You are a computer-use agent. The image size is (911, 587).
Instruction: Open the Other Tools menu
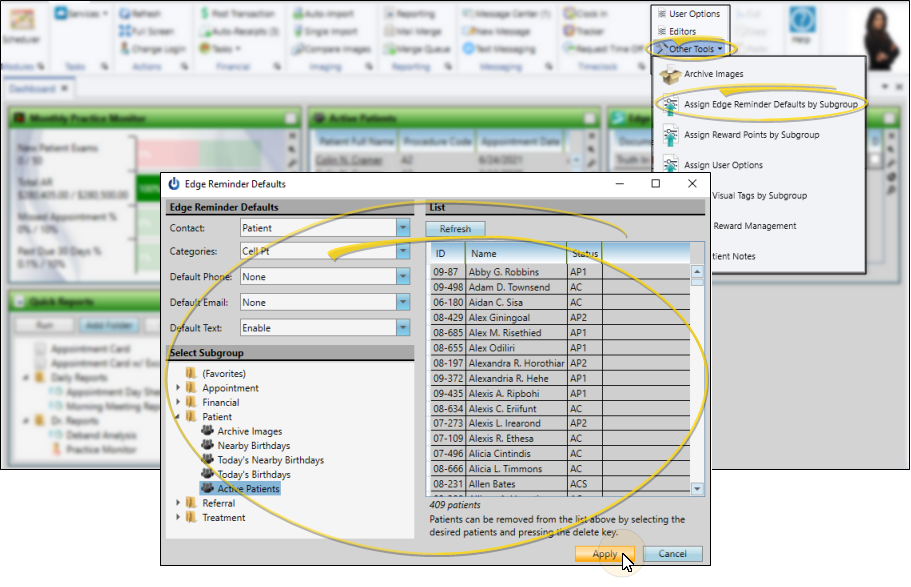[x=690, y=48]
